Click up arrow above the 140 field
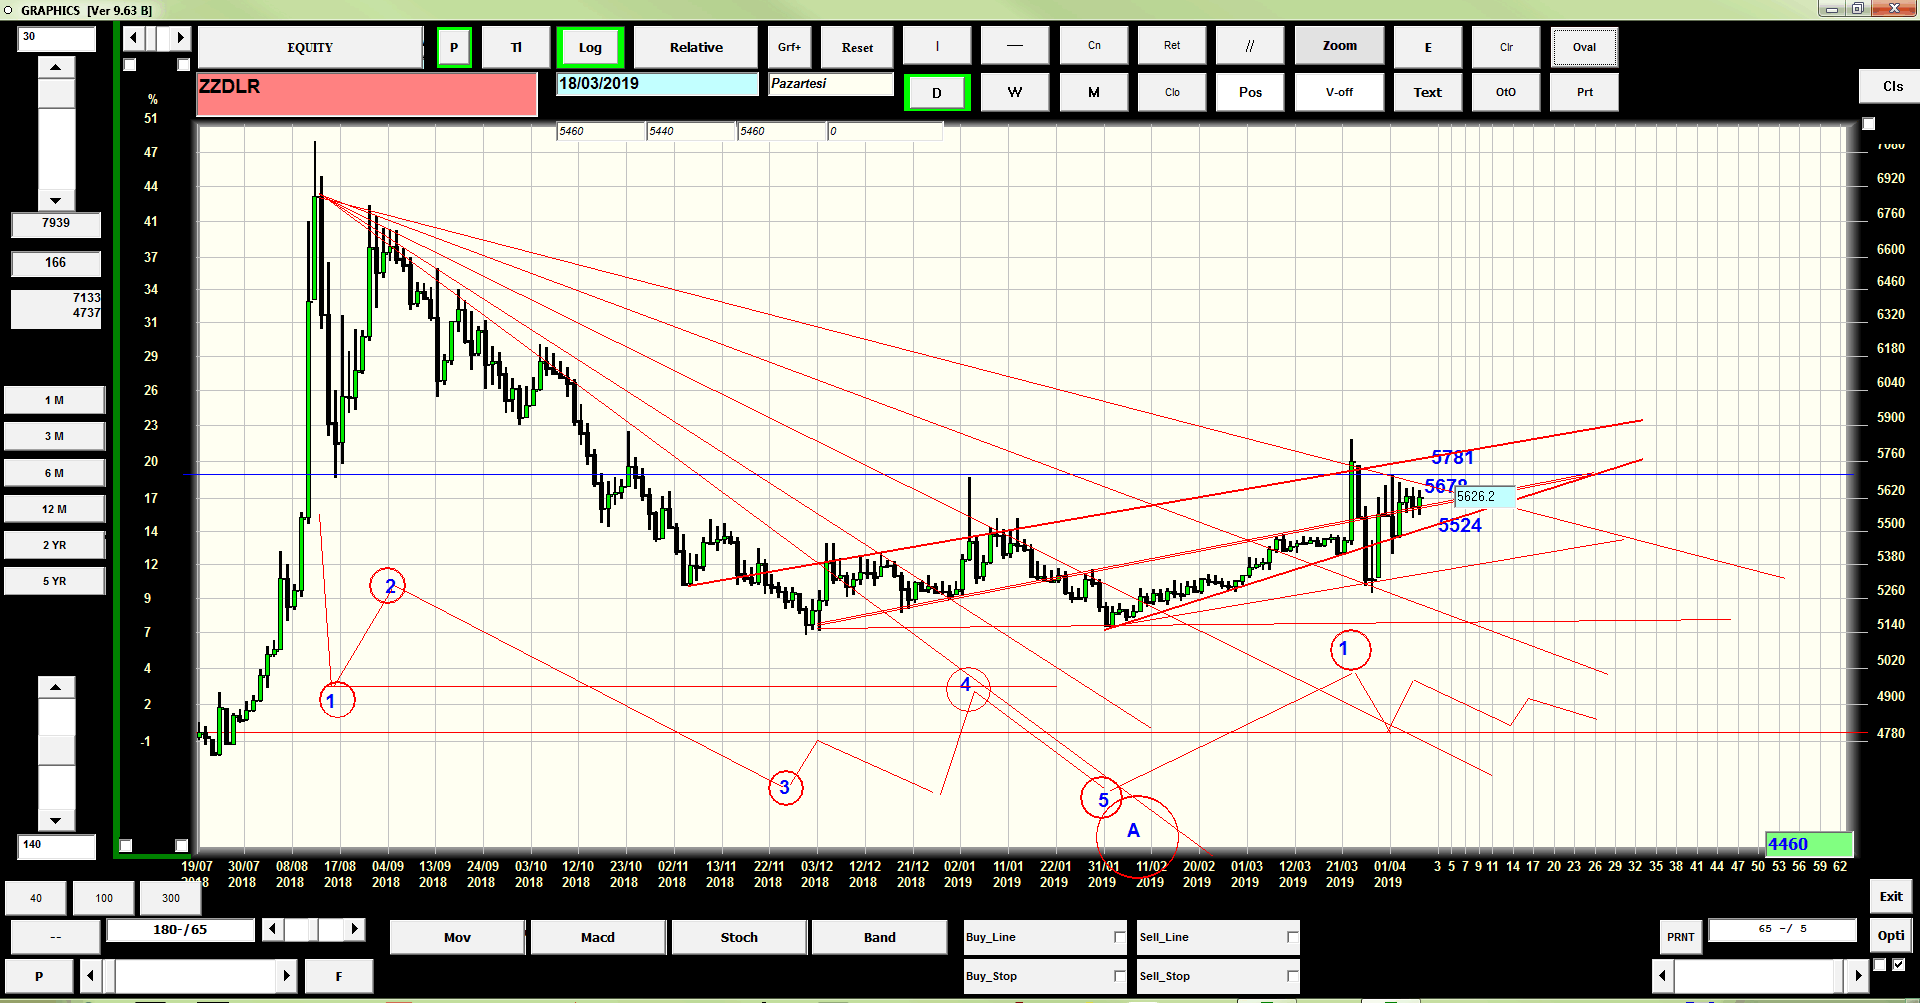Screen dimensions: 1920x1003 tap(56, 687)
